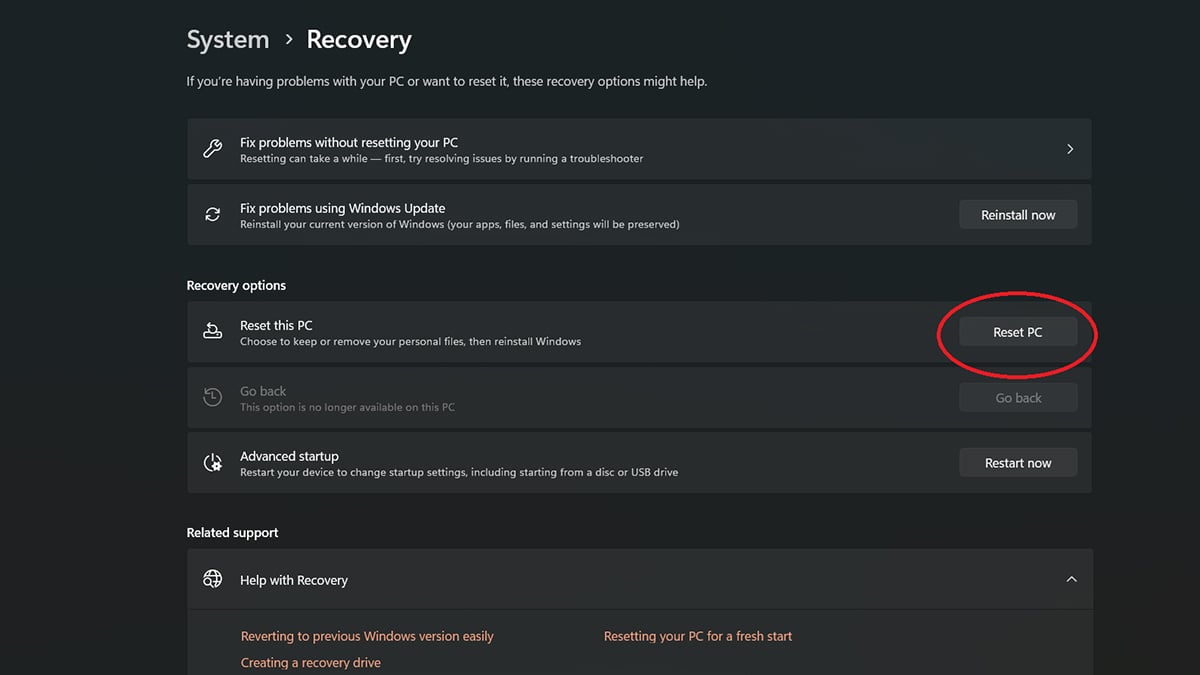Collapse the Help with Recovery section

(x=1071, y=579)
